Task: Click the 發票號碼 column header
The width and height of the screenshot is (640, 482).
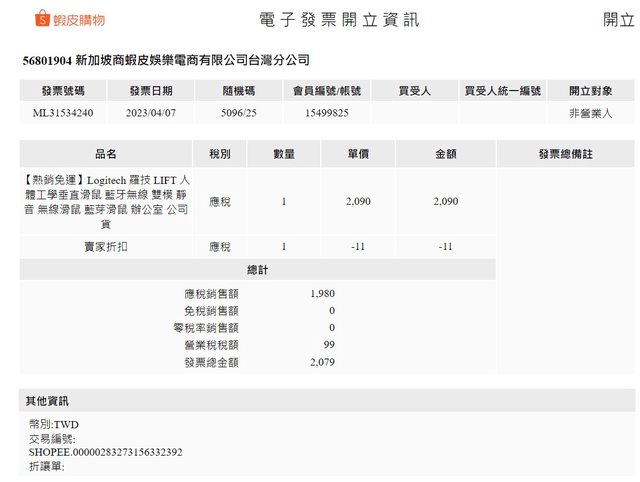Action: click(x=63, y=90)
